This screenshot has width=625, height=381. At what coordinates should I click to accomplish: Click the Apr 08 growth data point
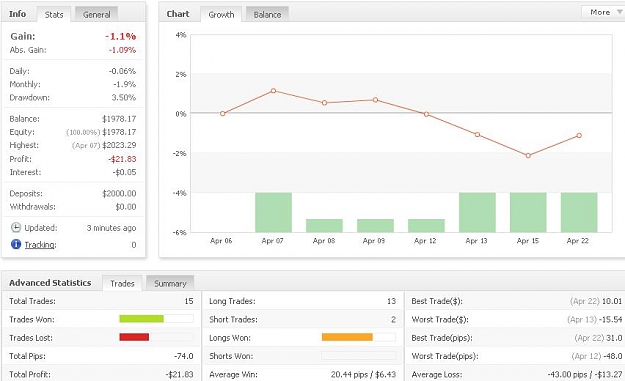[324, 103]
